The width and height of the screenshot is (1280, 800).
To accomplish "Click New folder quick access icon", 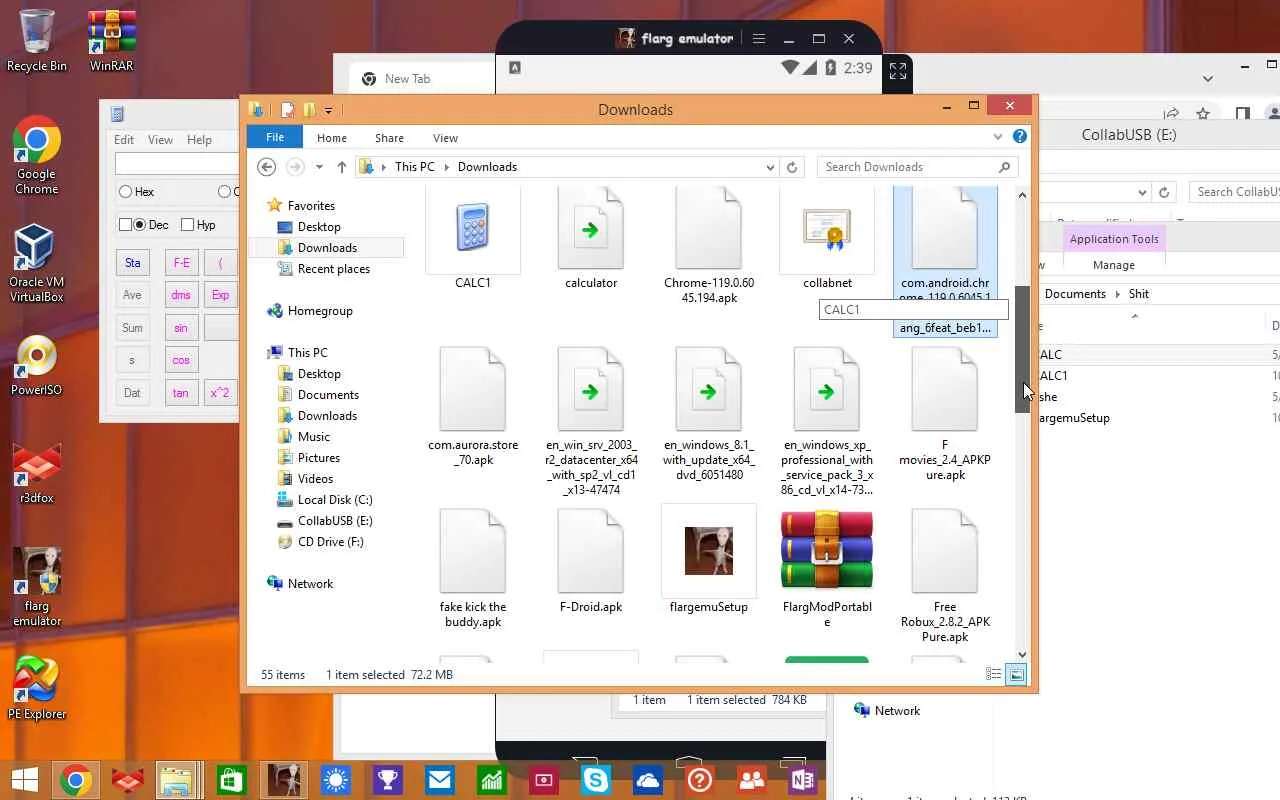I will coord(309,110).
